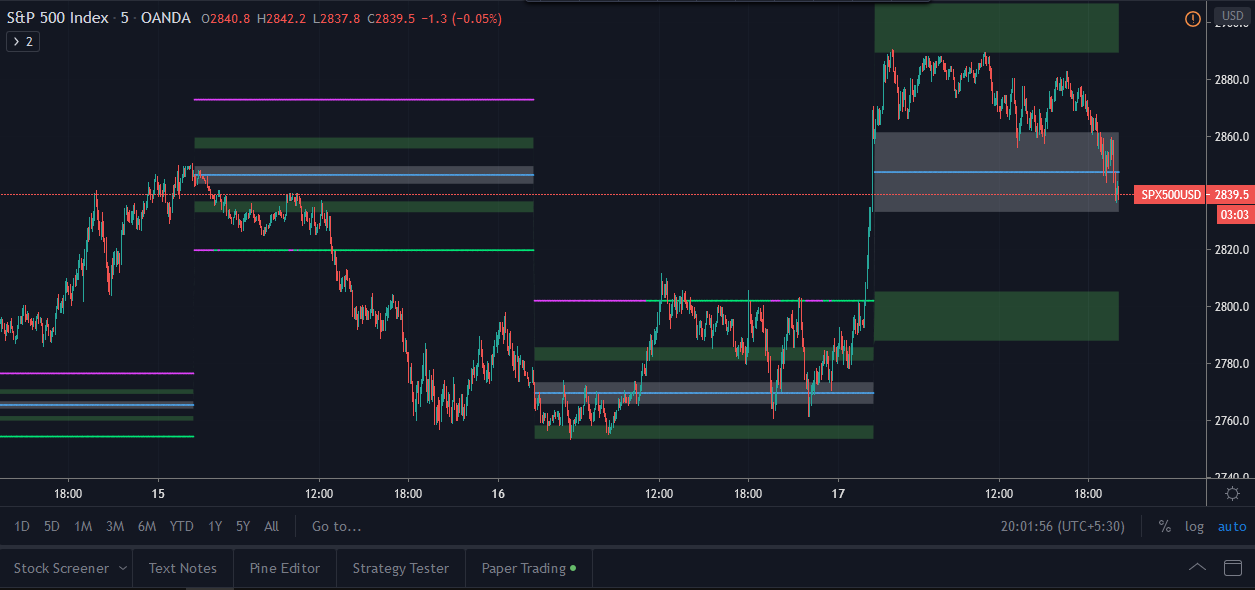Click the SPX500USD price label
The height and width of the screenshot is (590, 1255).
click(x=1171, y=195)
